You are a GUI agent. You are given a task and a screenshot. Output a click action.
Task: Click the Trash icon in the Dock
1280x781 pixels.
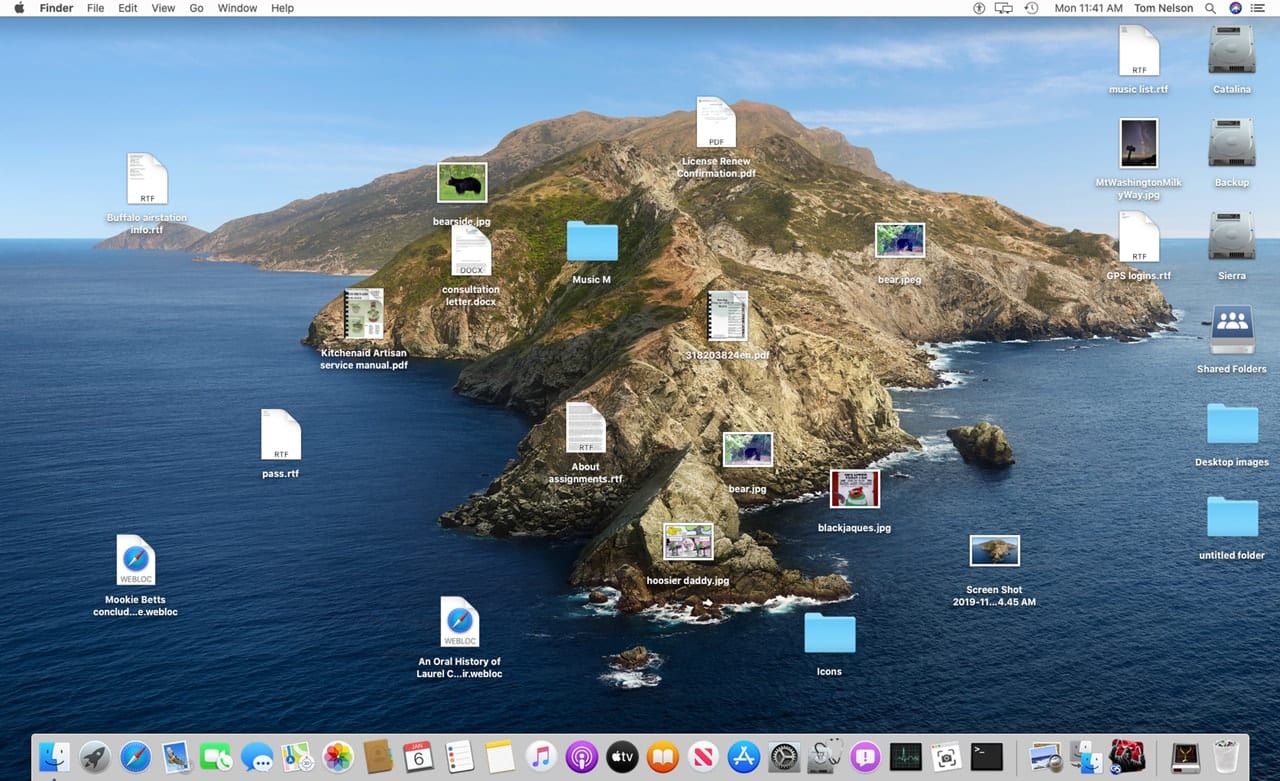tap(1225, 757)
